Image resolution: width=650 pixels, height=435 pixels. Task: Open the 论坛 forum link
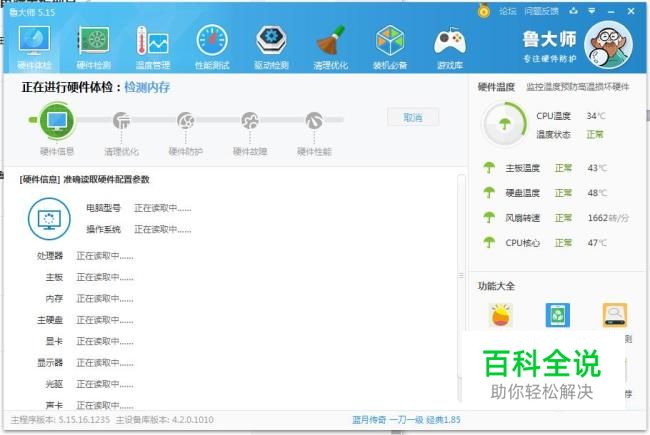[x=507, y=12]
